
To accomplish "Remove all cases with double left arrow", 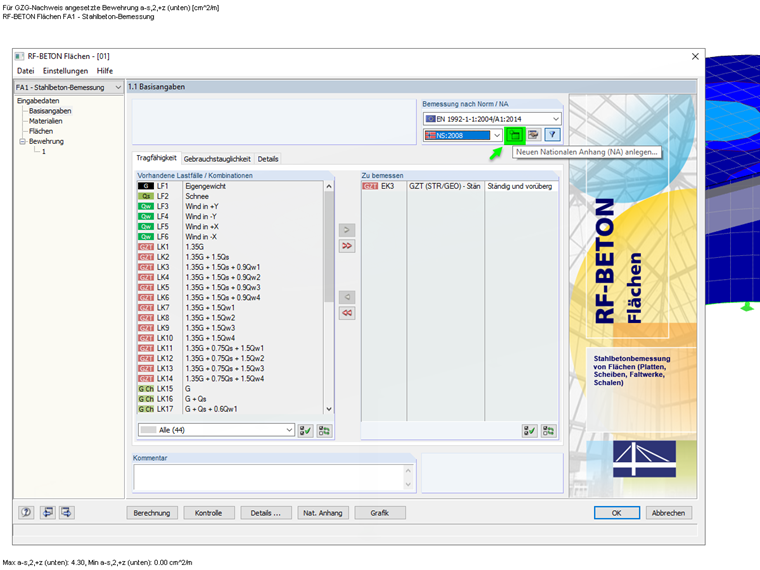I will tap(347, 313).
